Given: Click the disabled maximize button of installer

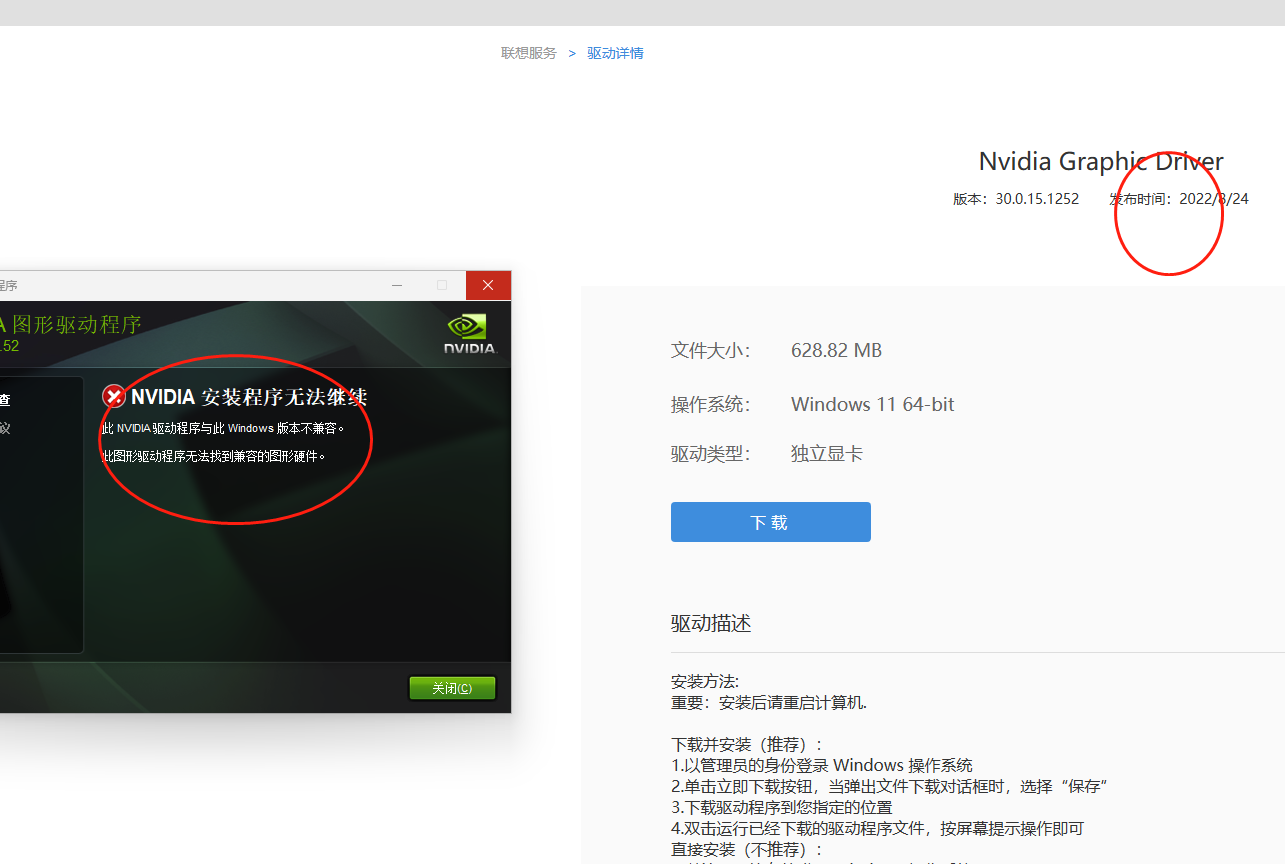Looking at the screenshot, I should click(442, 285).
